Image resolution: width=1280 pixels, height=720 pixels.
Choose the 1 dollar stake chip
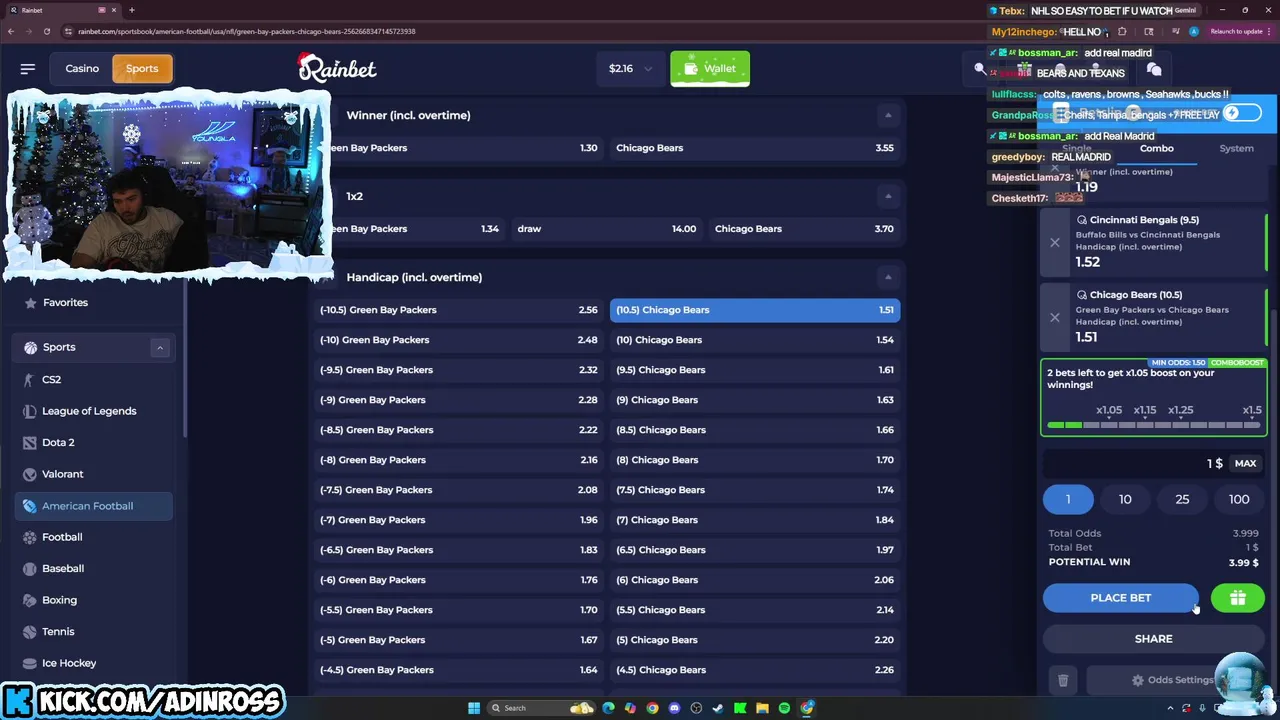coord(1068,499)
